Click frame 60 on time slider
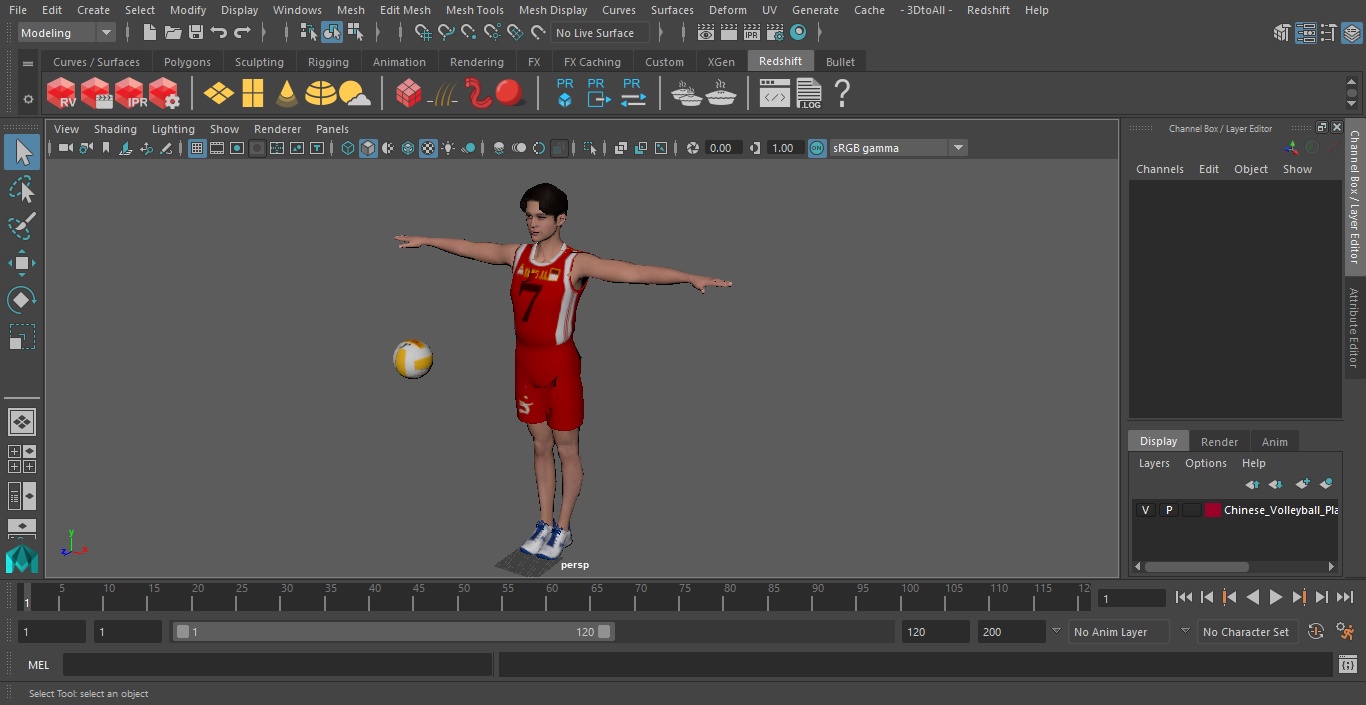 [x=552, y=597]
